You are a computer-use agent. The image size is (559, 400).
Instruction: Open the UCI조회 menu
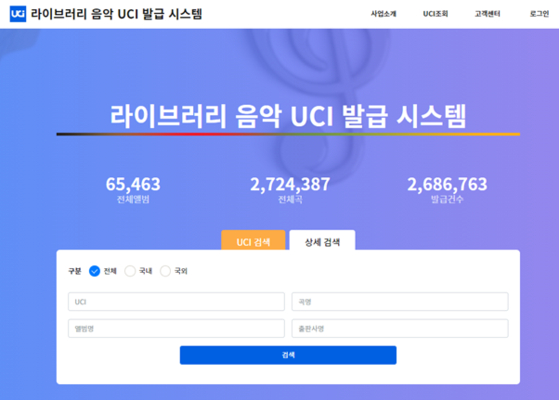(x=435, y=14)
